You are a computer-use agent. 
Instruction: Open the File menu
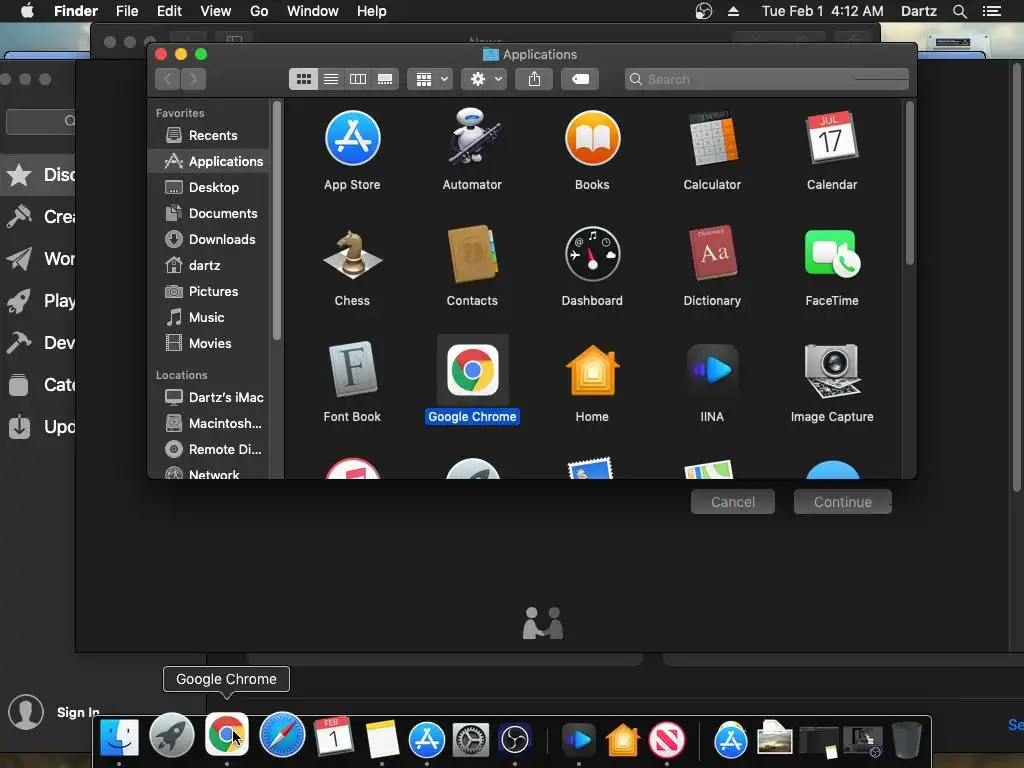pyautogui.click(x=127, y=11)
